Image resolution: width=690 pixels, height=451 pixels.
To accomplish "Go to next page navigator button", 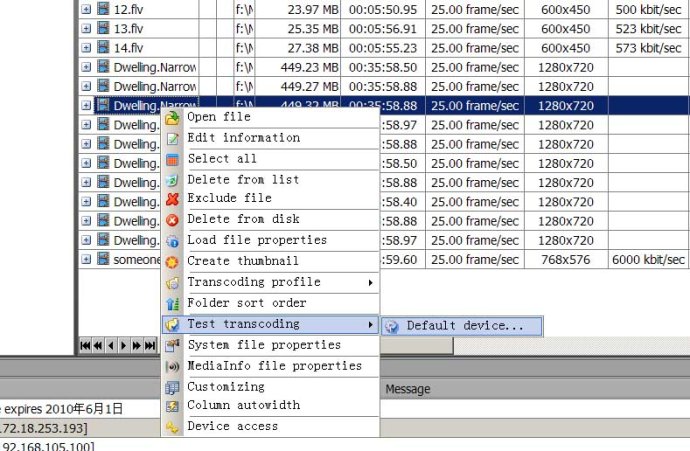I will [136, 346].
